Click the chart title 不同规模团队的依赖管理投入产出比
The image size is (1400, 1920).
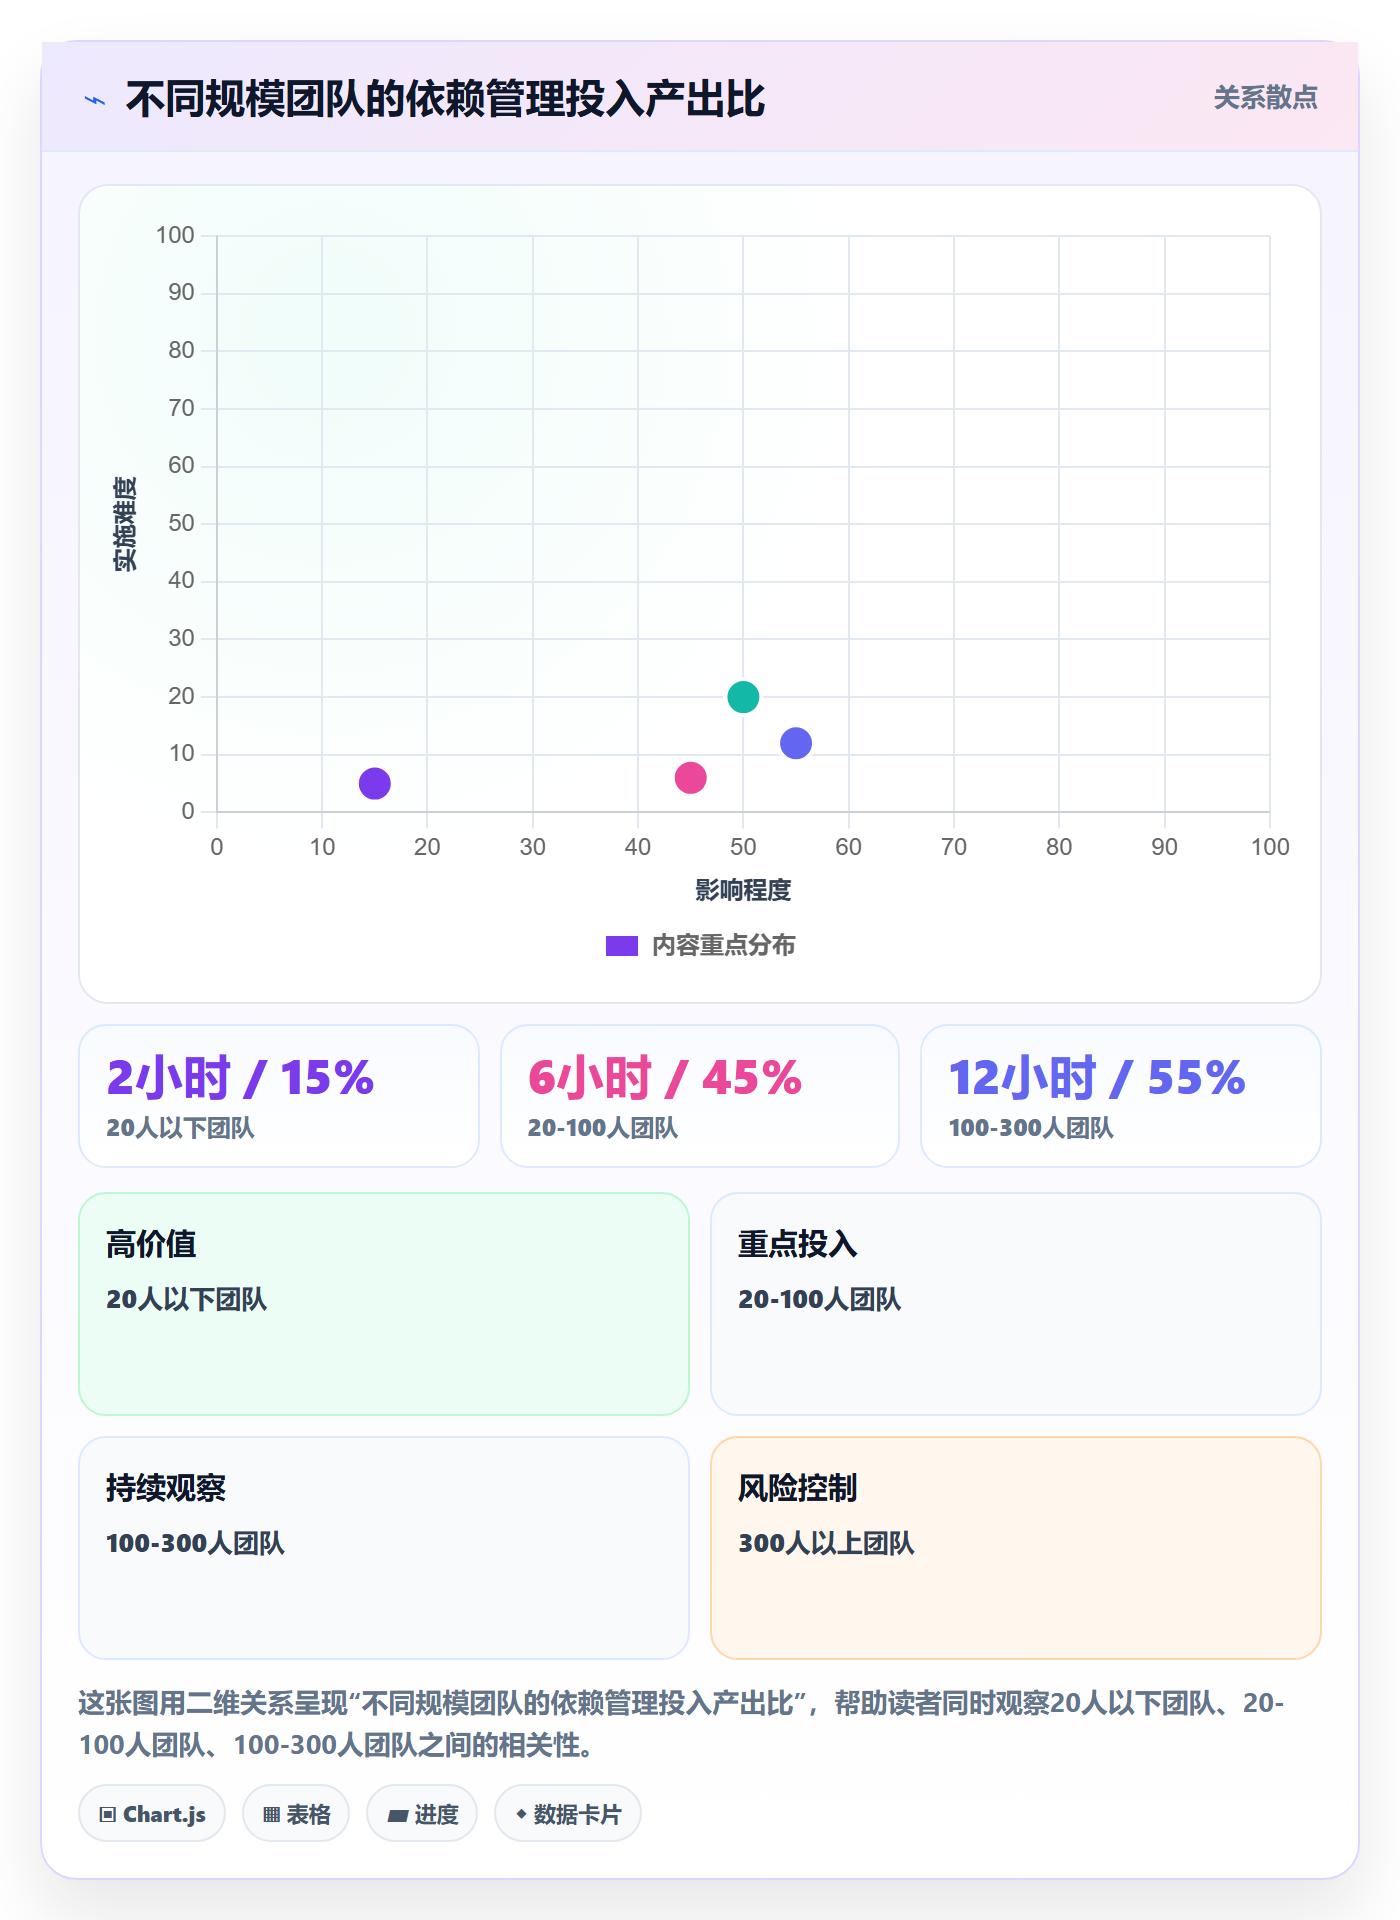pyautogui.click(x=446, y=100)
